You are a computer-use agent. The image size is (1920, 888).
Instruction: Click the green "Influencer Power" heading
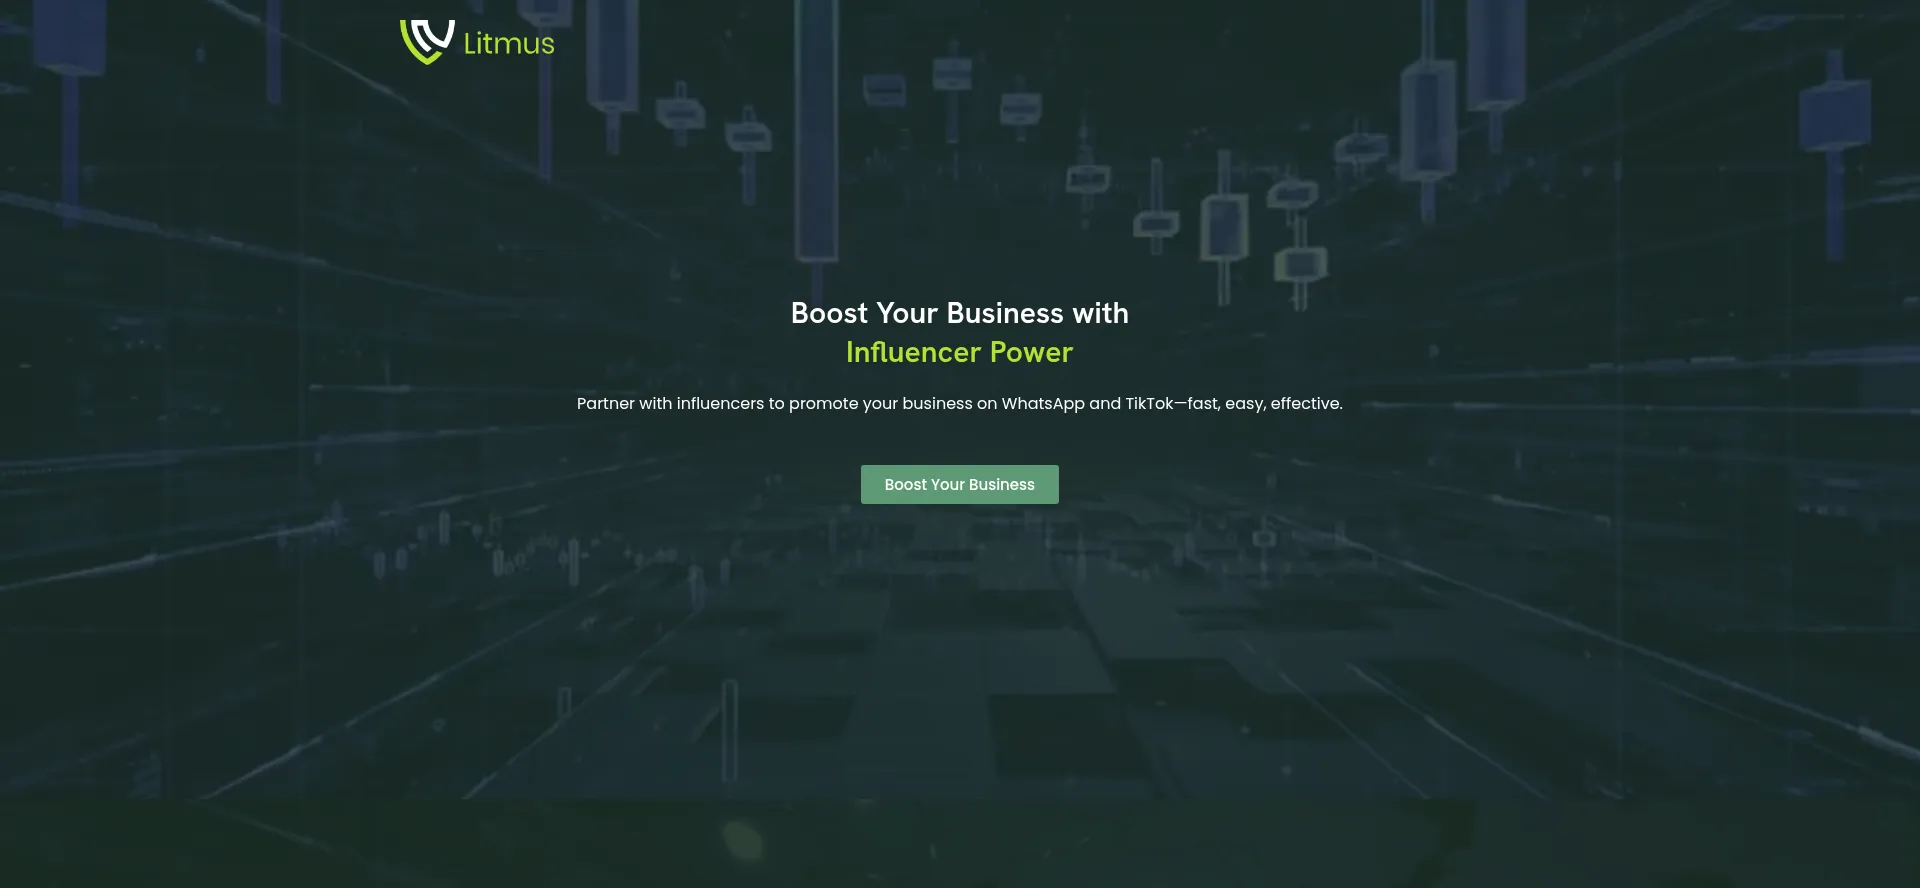click(x=959, y=352)
